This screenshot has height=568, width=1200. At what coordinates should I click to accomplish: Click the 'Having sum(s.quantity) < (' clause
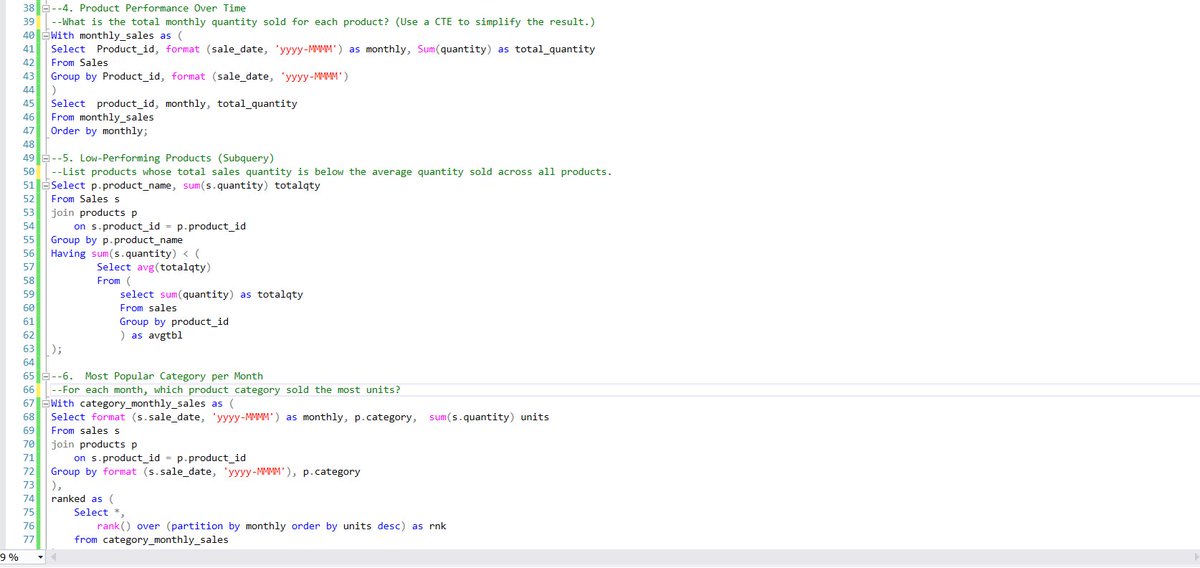coord(126,253)
